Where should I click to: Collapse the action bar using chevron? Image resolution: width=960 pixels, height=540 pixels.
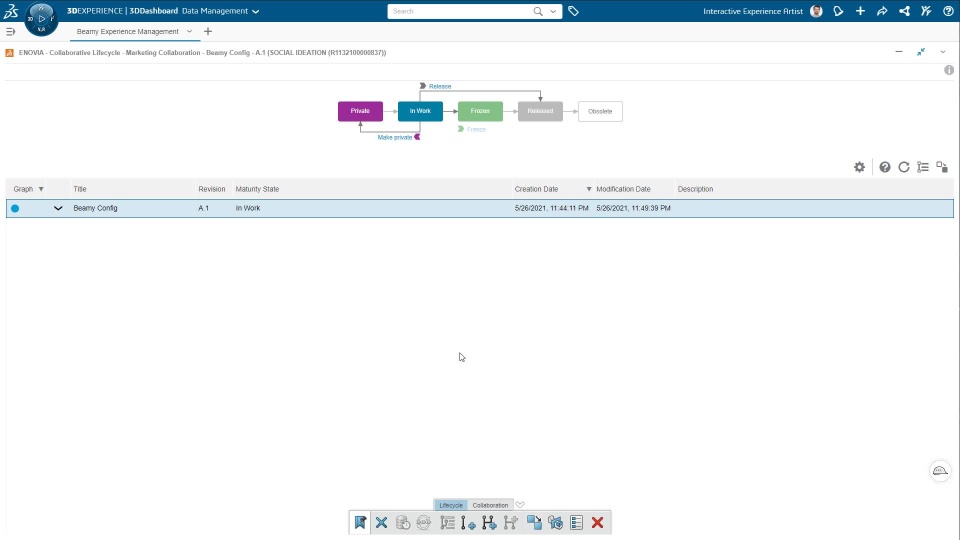pyautogui.click(x=520, y=504)
